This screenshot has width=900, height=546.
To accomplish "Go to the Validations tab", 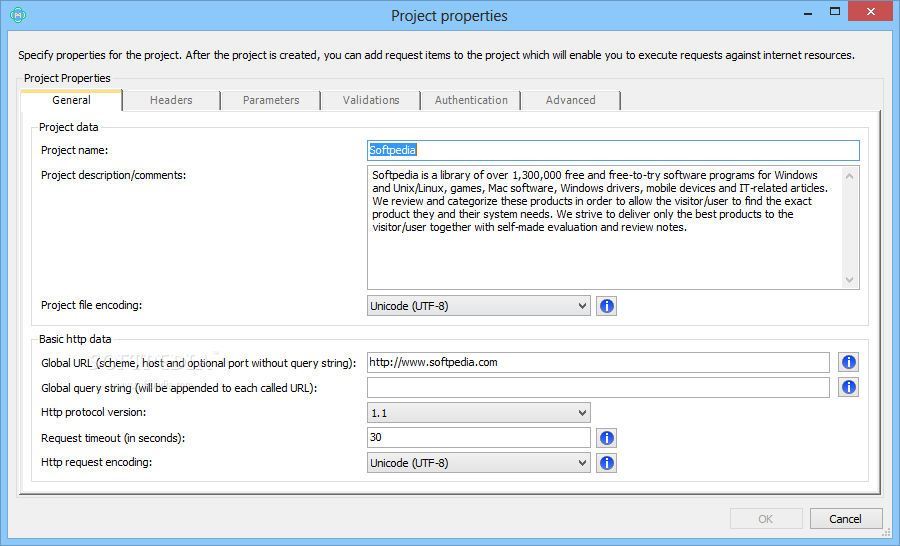I will (371, 100).
